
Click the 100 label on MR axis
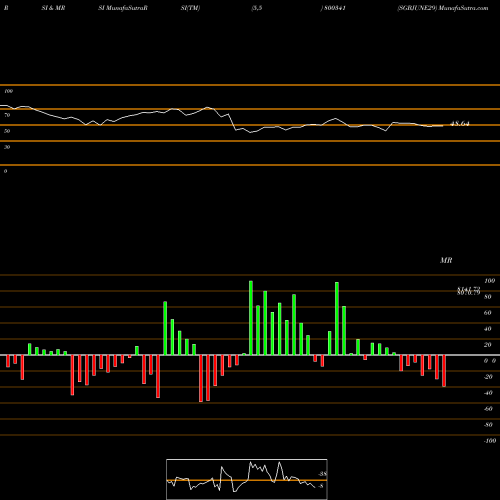pos(489,281)
